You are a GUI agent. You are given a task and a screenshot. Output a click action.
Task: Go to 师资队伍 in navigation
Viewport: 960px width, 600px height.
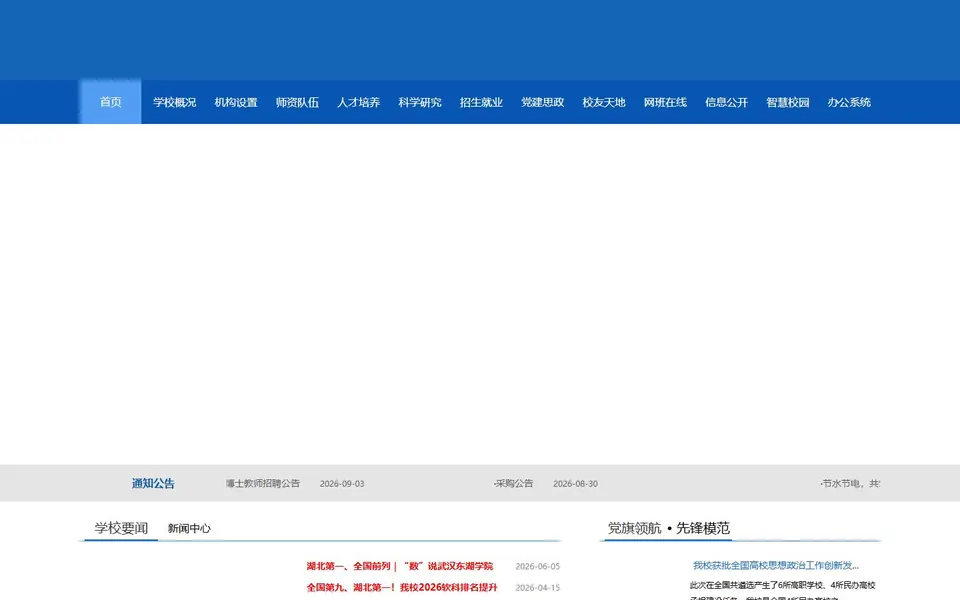[297, 102]
